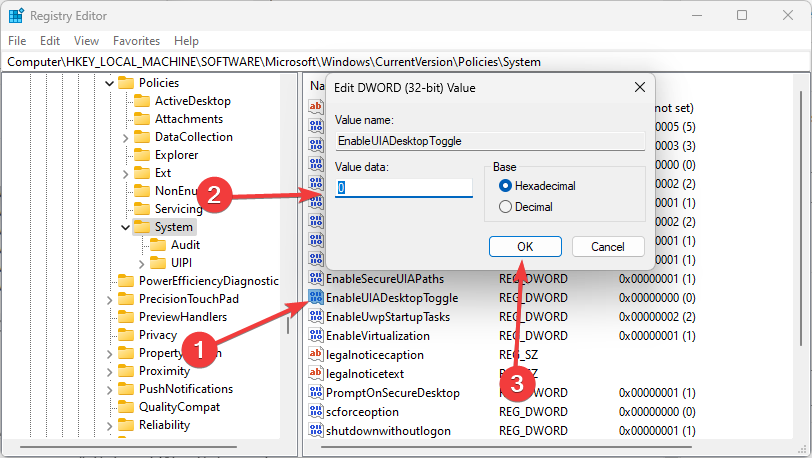The height and width of the screenshot is (458, 812).
Task: Click the Value data input field
Action: coord(404,188)
